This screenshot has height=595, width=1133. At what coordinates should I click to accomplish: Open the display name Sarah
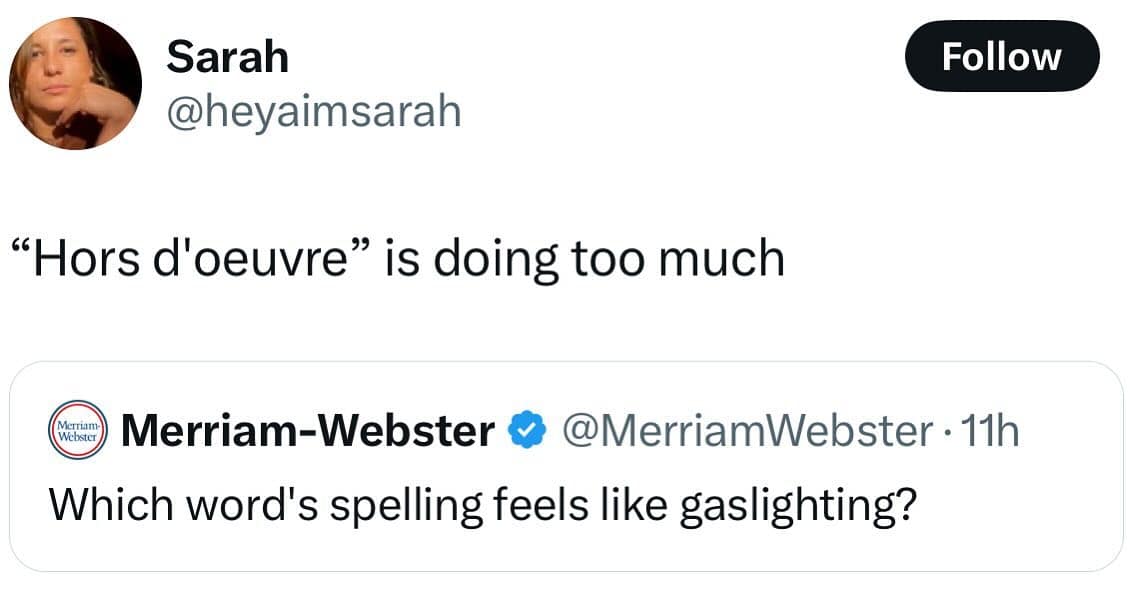[227, 57]
